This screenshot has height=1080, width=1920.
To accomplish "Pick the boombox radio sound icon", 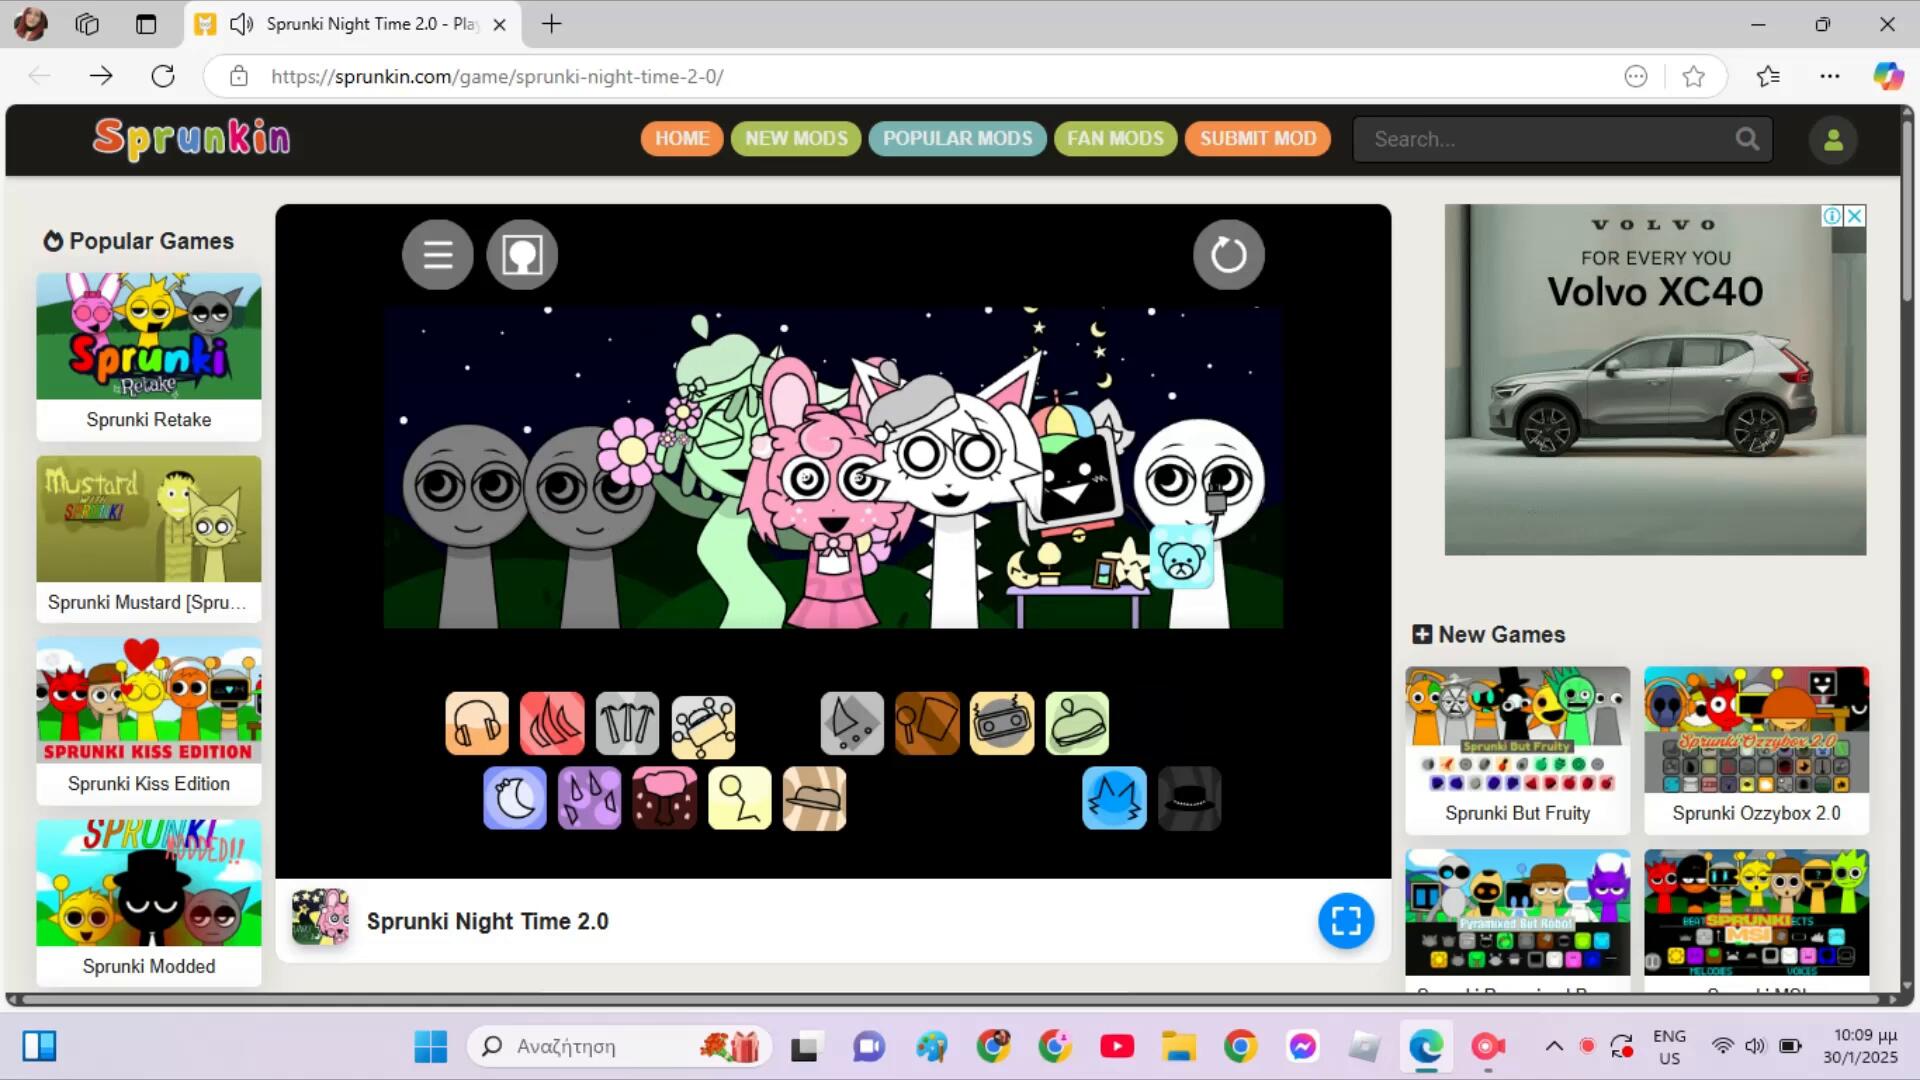I will (1002, 723).
